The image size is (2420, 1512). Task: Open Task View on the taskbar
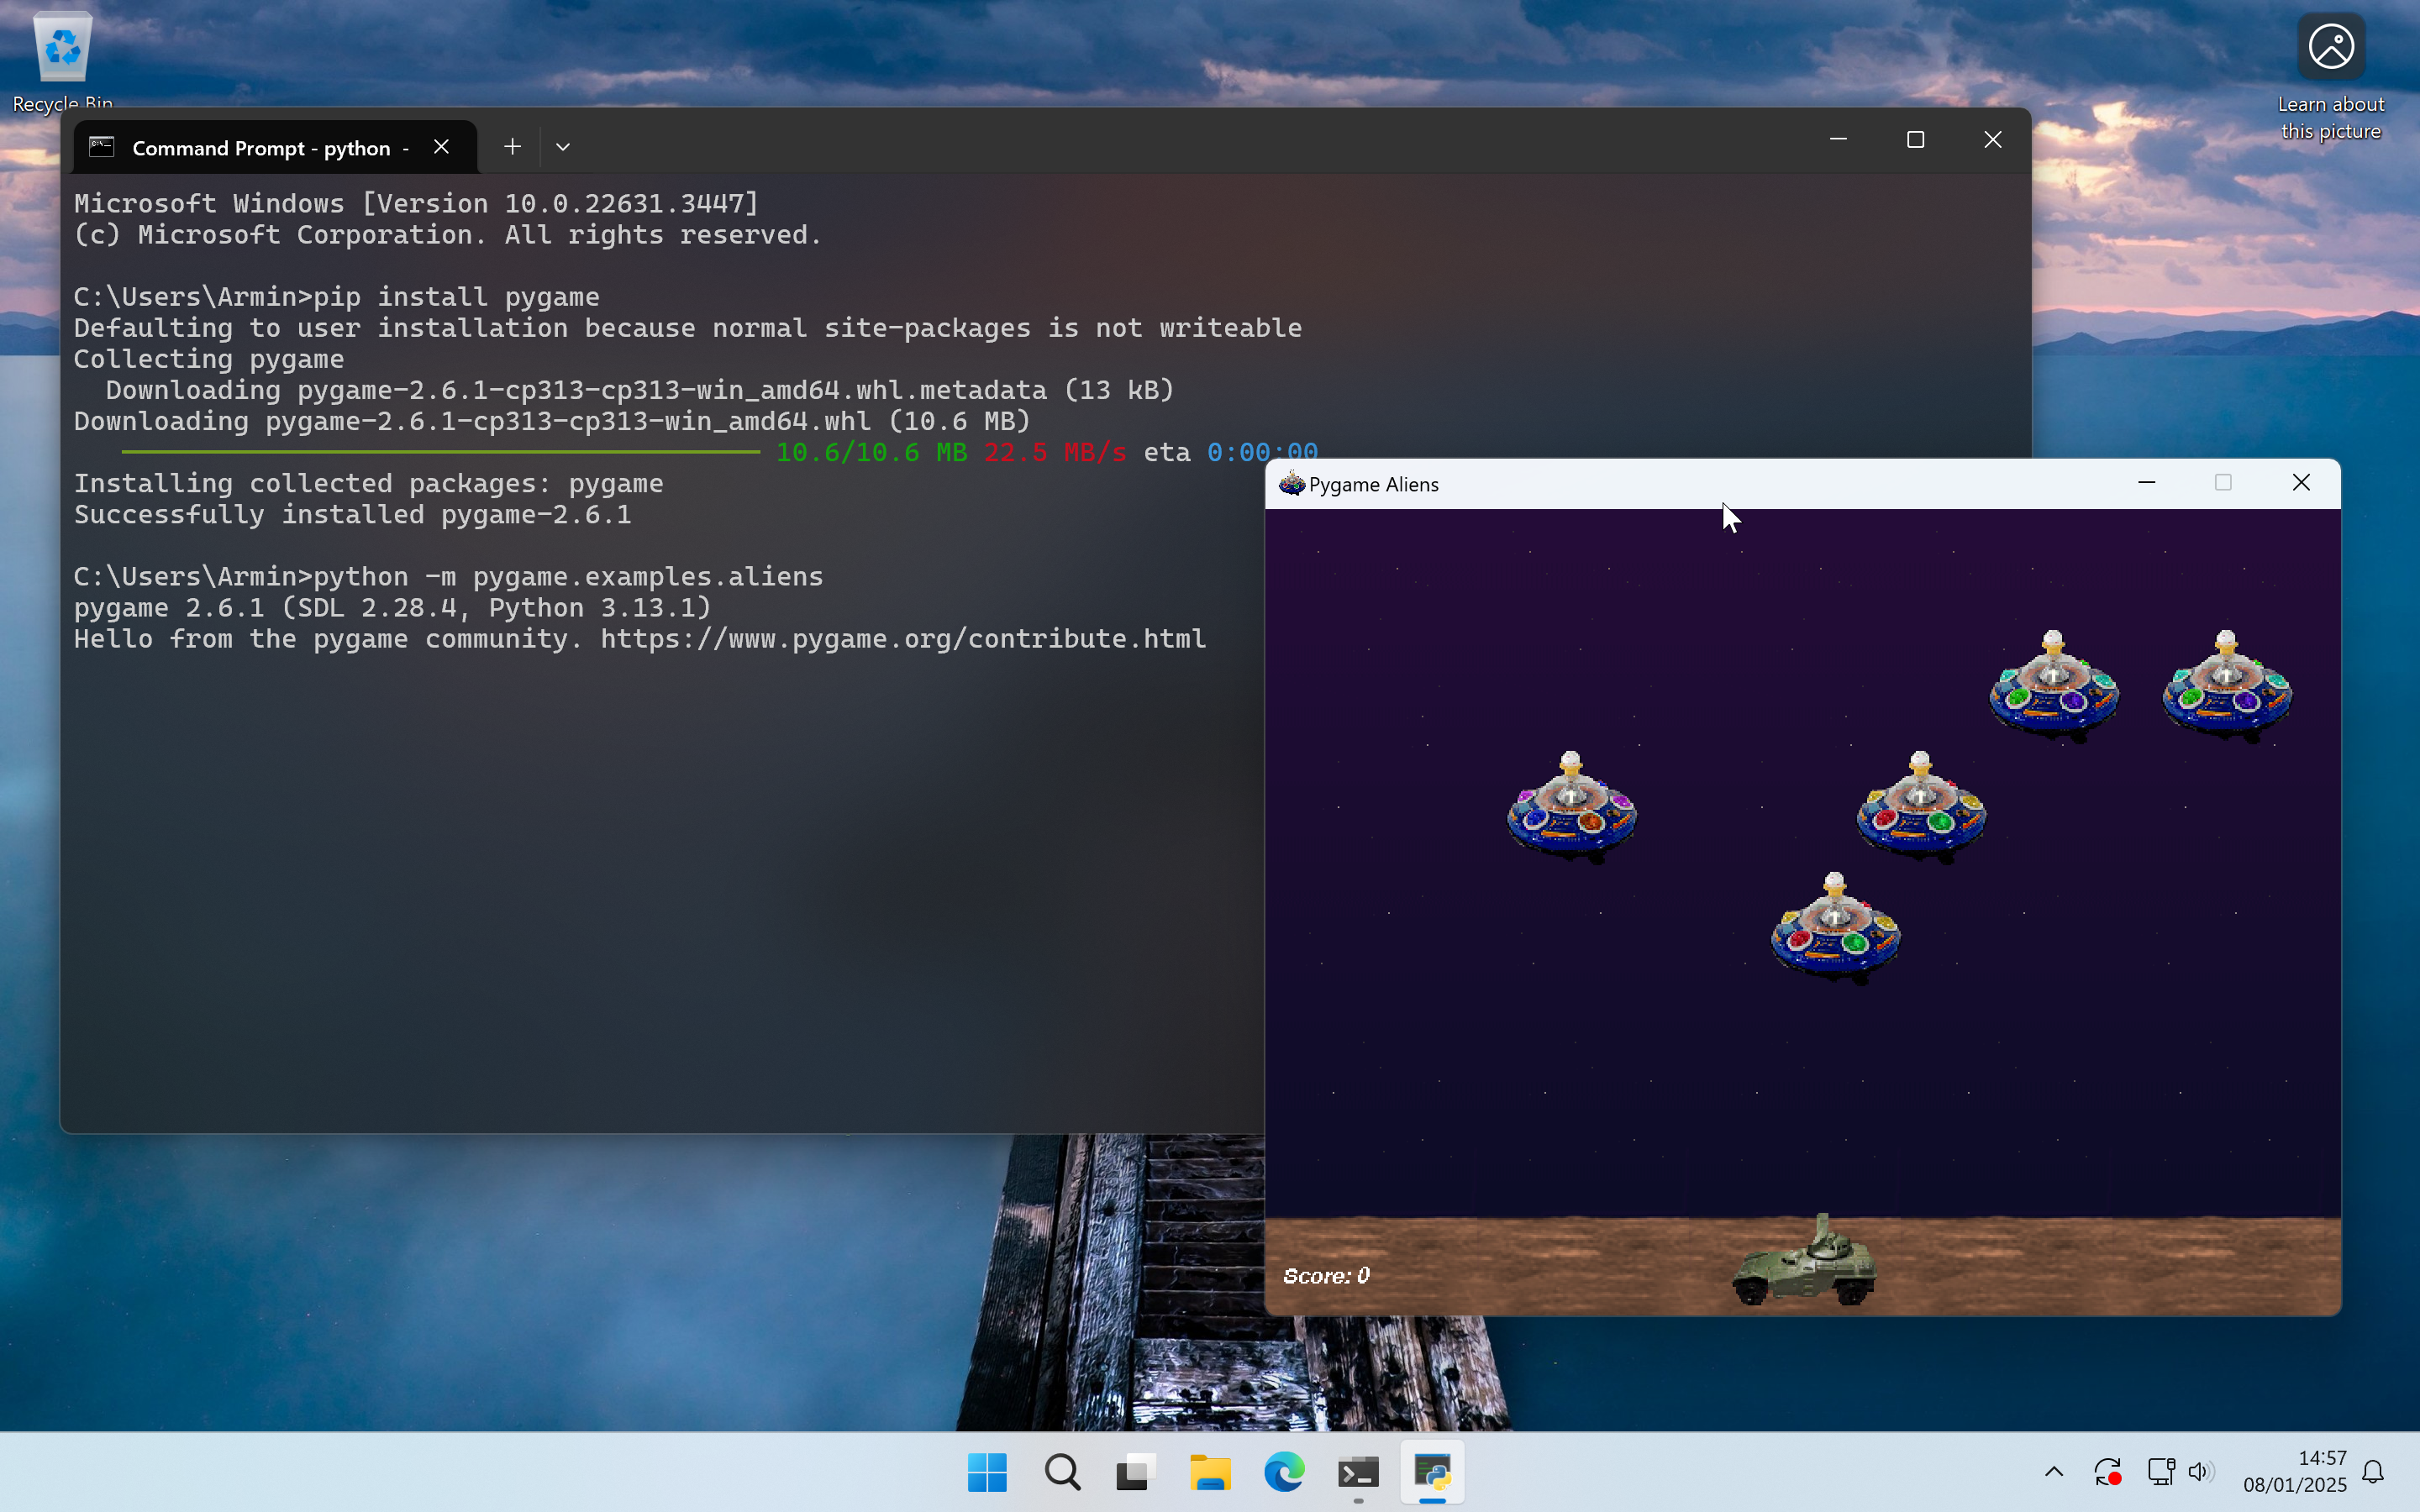[x=1136, y=1472]
